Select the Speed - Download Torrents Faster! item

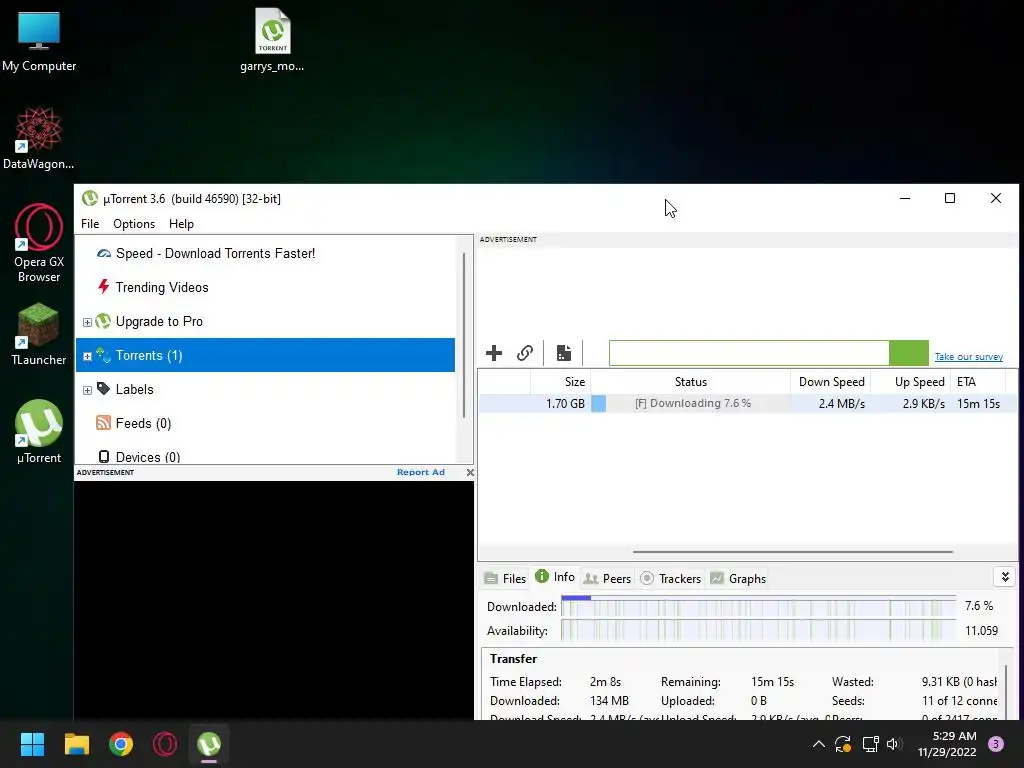pos(265,253)
